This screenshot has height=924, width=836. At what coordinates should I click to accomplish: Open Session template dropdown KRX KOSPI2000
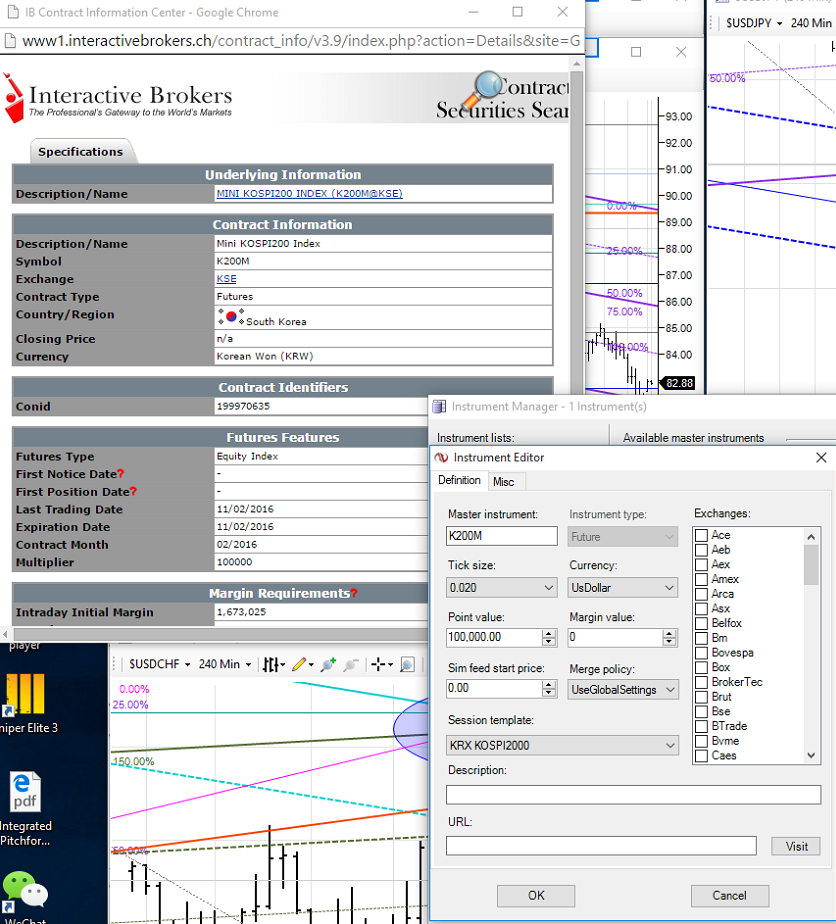tap(562, 745)
